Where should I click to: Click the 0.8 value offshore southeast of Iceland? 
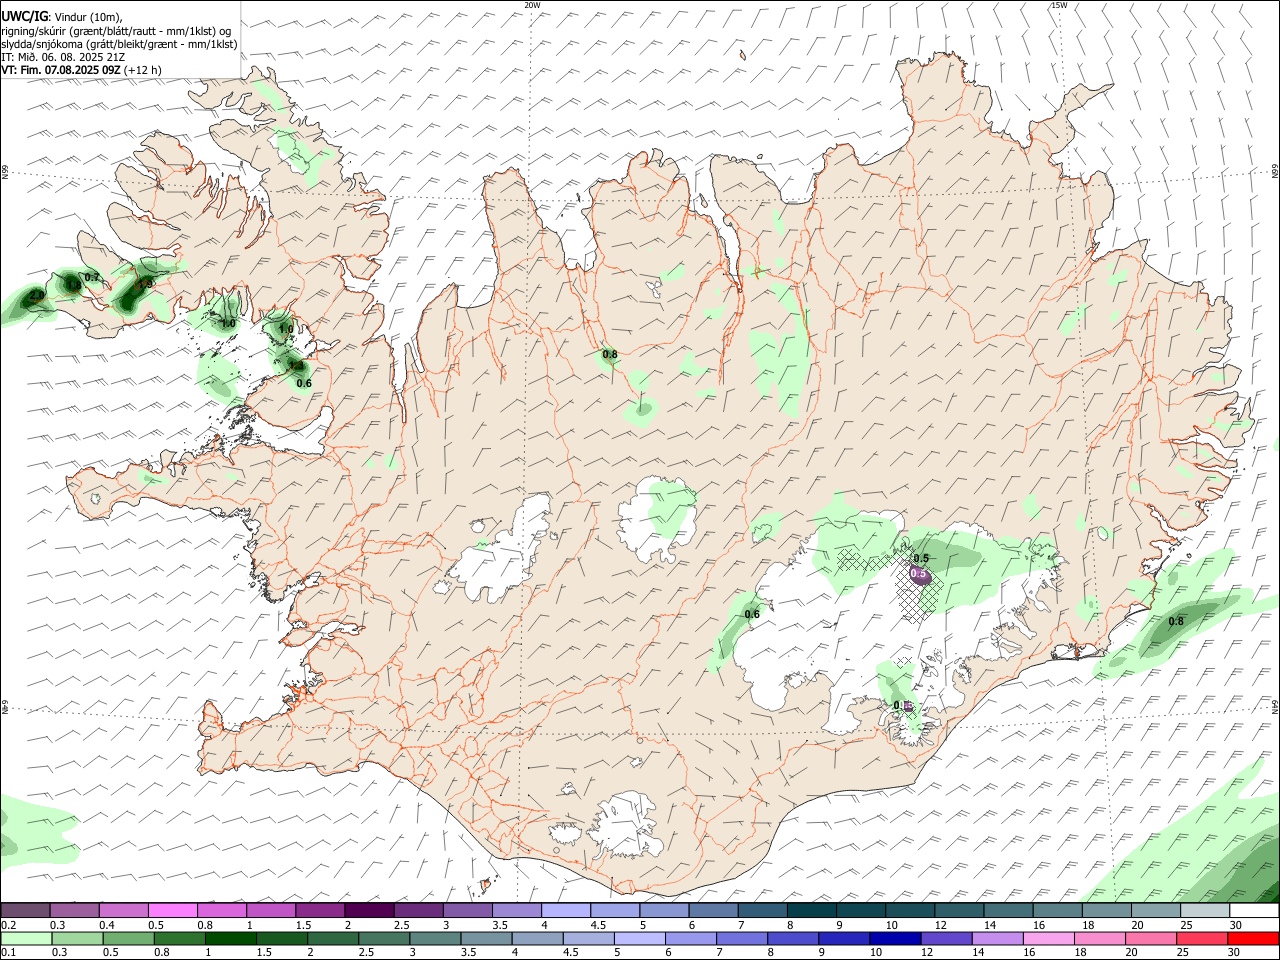1176,621
